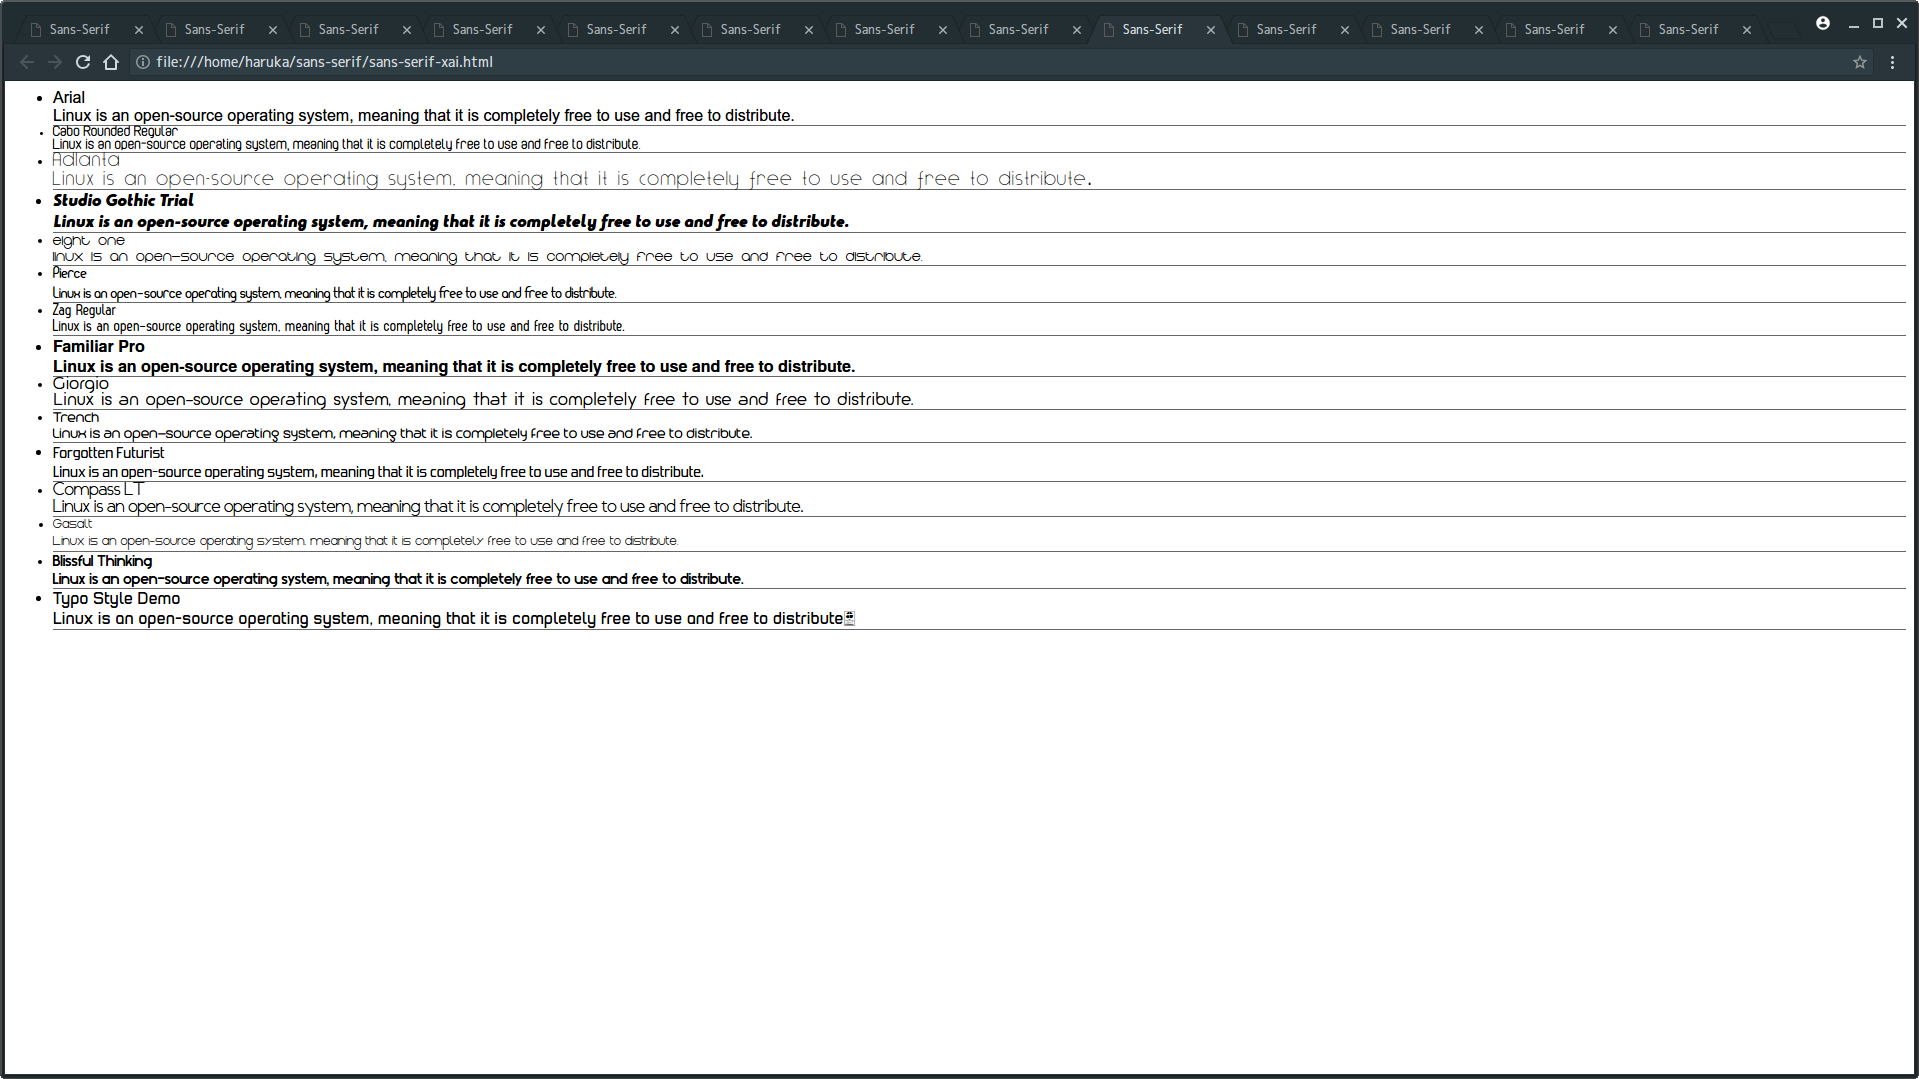Click the 'Zag Regular' font name
Viewport: 1919px width, 1079px height.
pyautogui.click(x=84, y=310)
